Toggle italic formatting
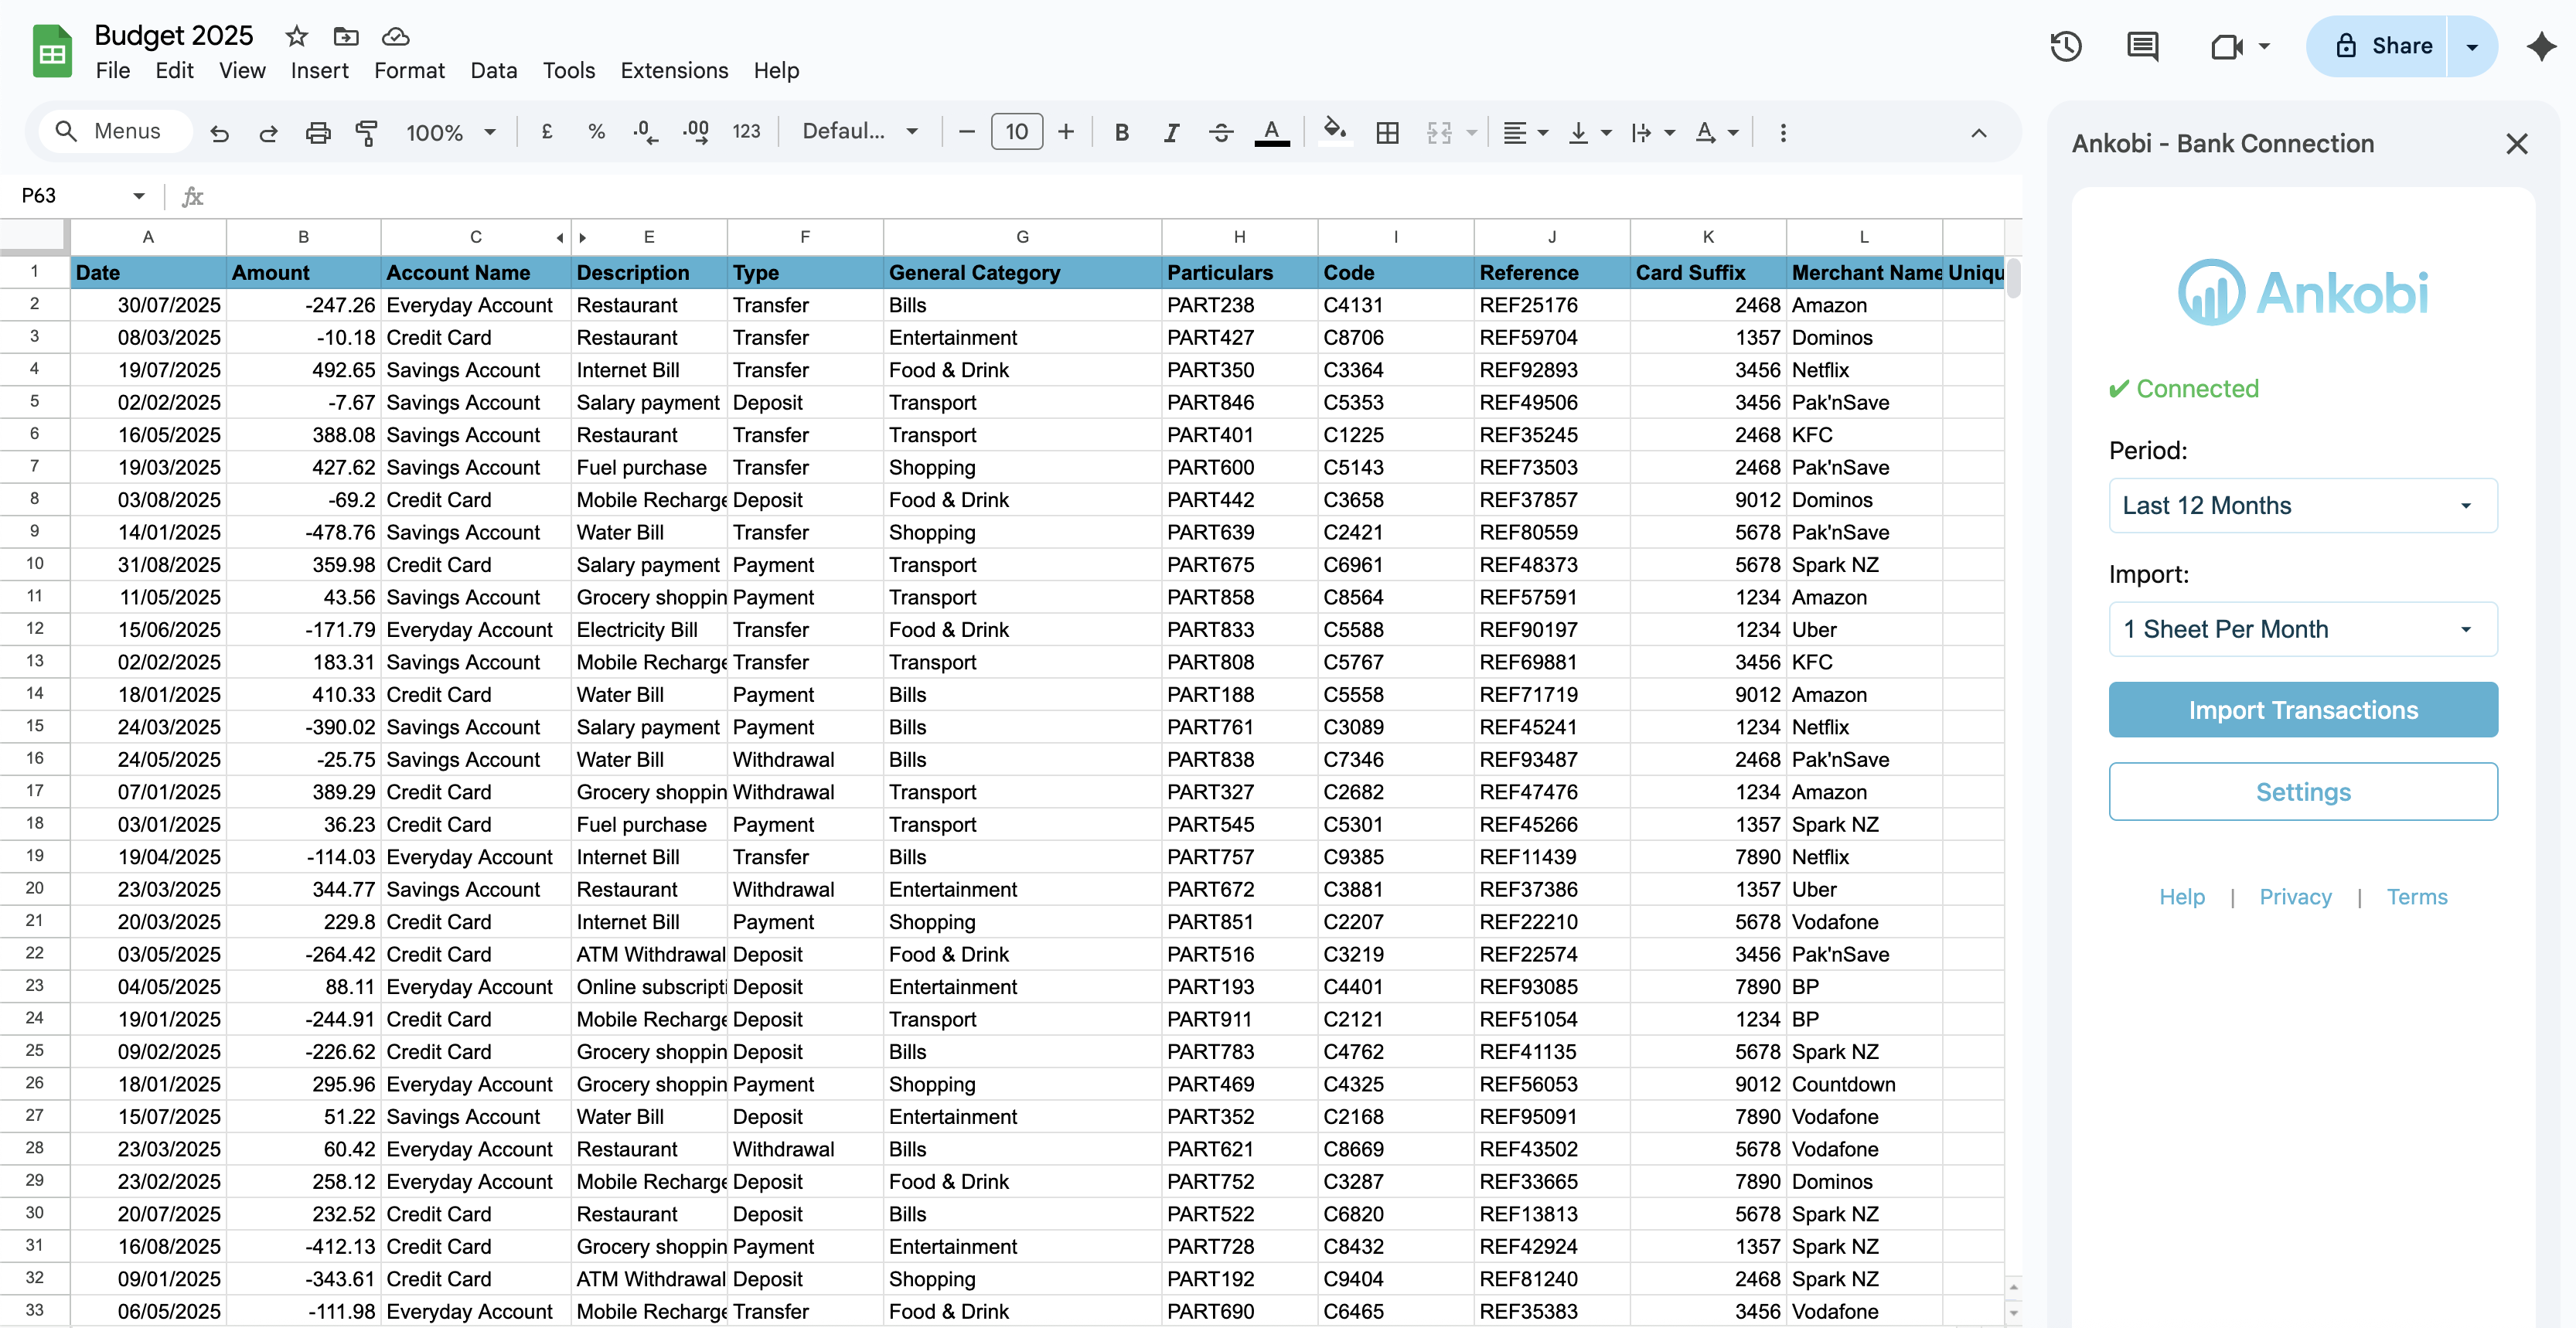The image size is (2576, 1328). coord(1172,132)
